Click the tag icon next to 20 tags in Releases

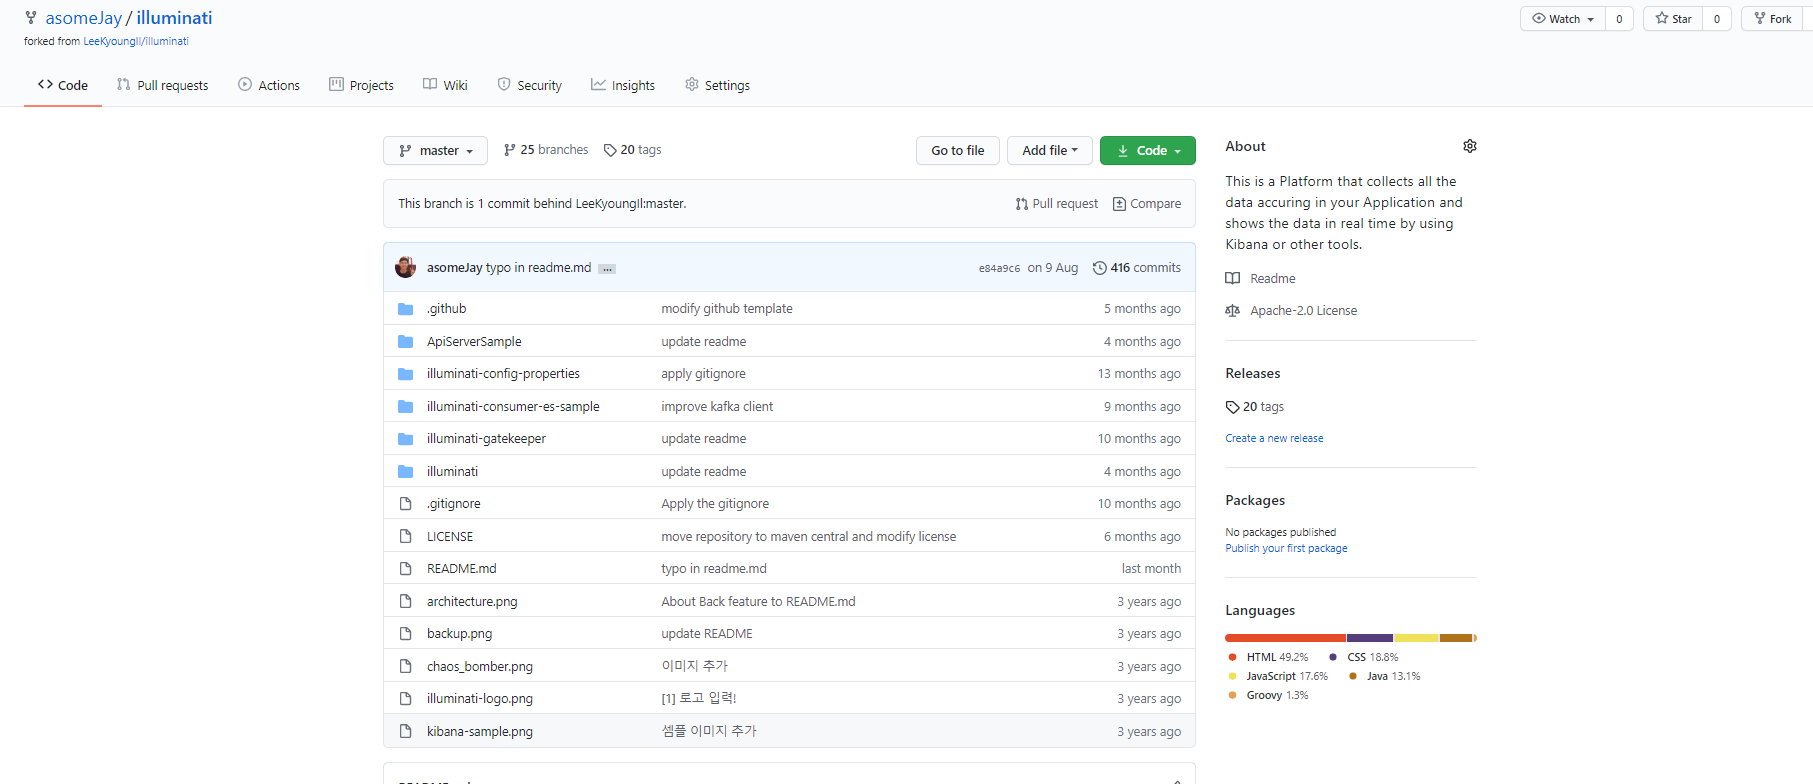pos(1232,407)
